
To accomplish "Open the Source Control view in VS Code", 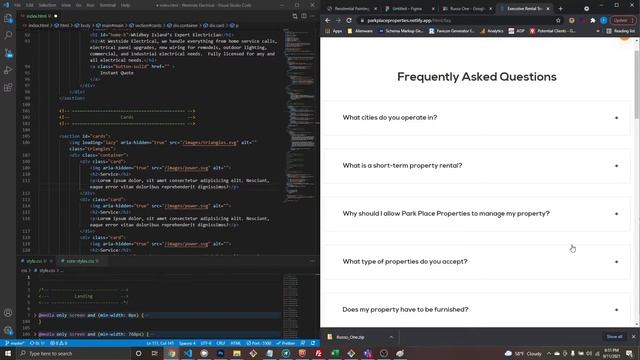I will click(8, 53).
